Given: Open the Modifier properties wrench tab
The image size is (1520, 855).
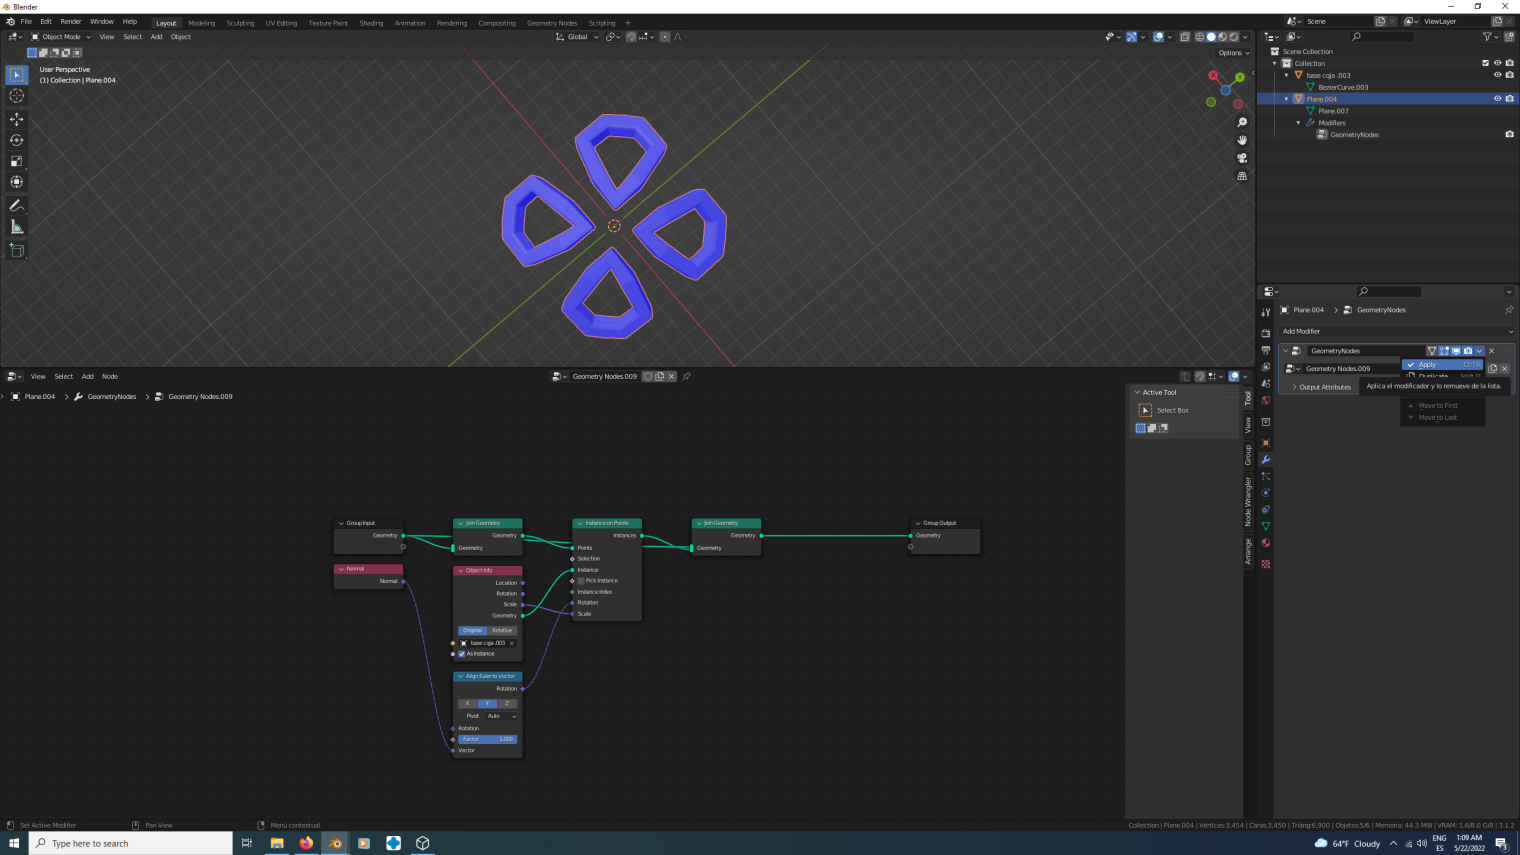Looking at the screenshot, I should coord(1265,460).
